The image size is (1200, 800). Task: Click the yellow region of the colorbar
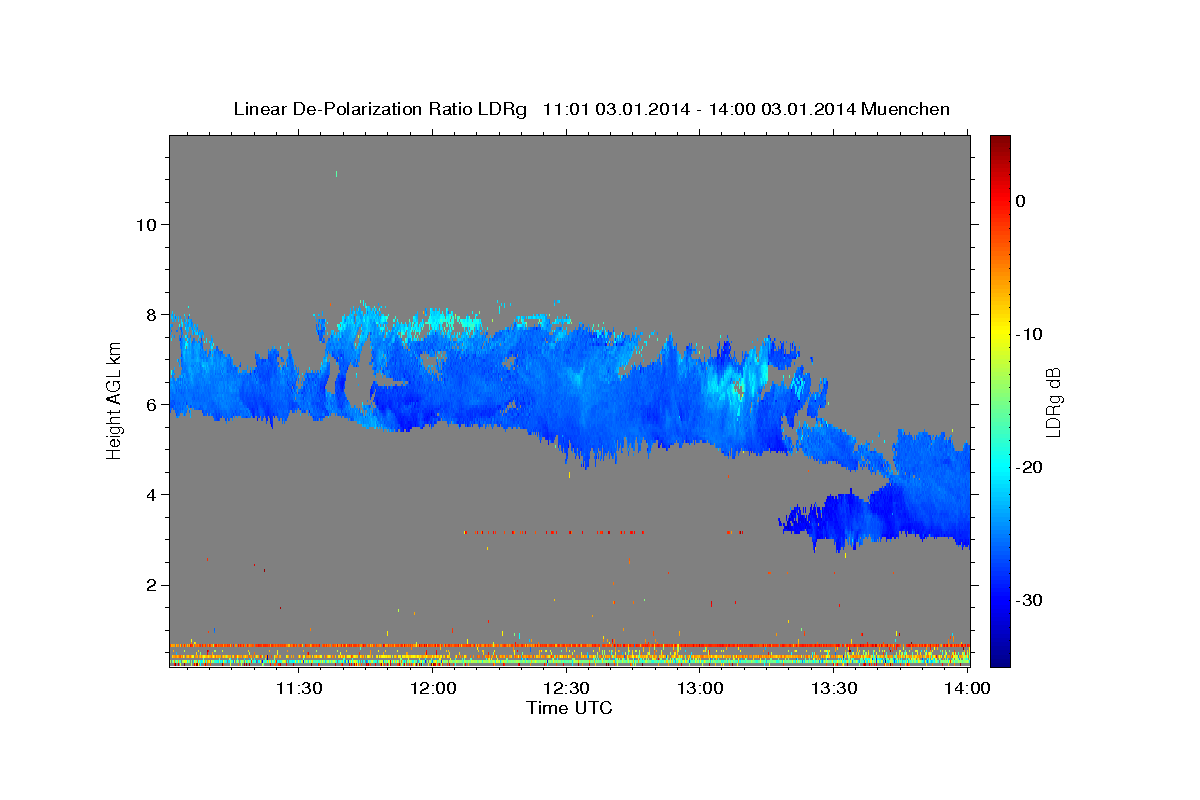(1000, 330)
